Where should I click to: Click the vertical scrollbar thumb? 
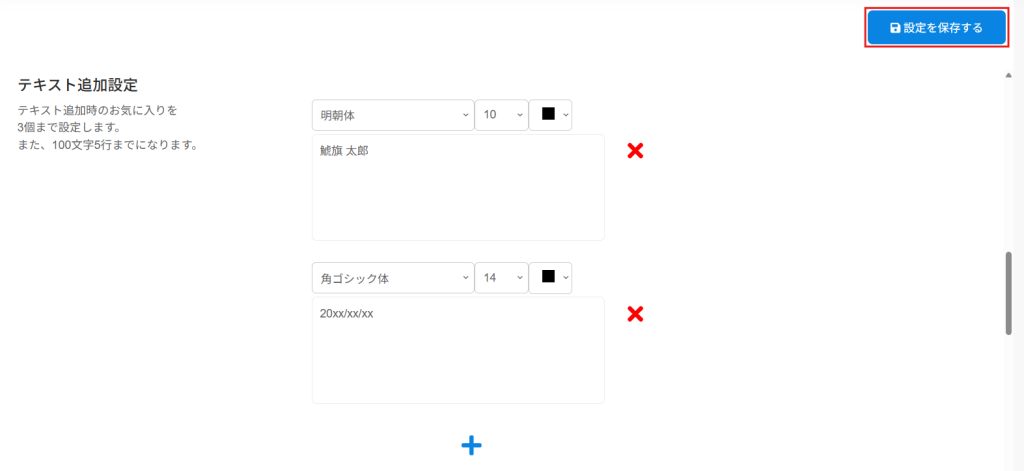pyautogui.click(x=1009, y=293)
